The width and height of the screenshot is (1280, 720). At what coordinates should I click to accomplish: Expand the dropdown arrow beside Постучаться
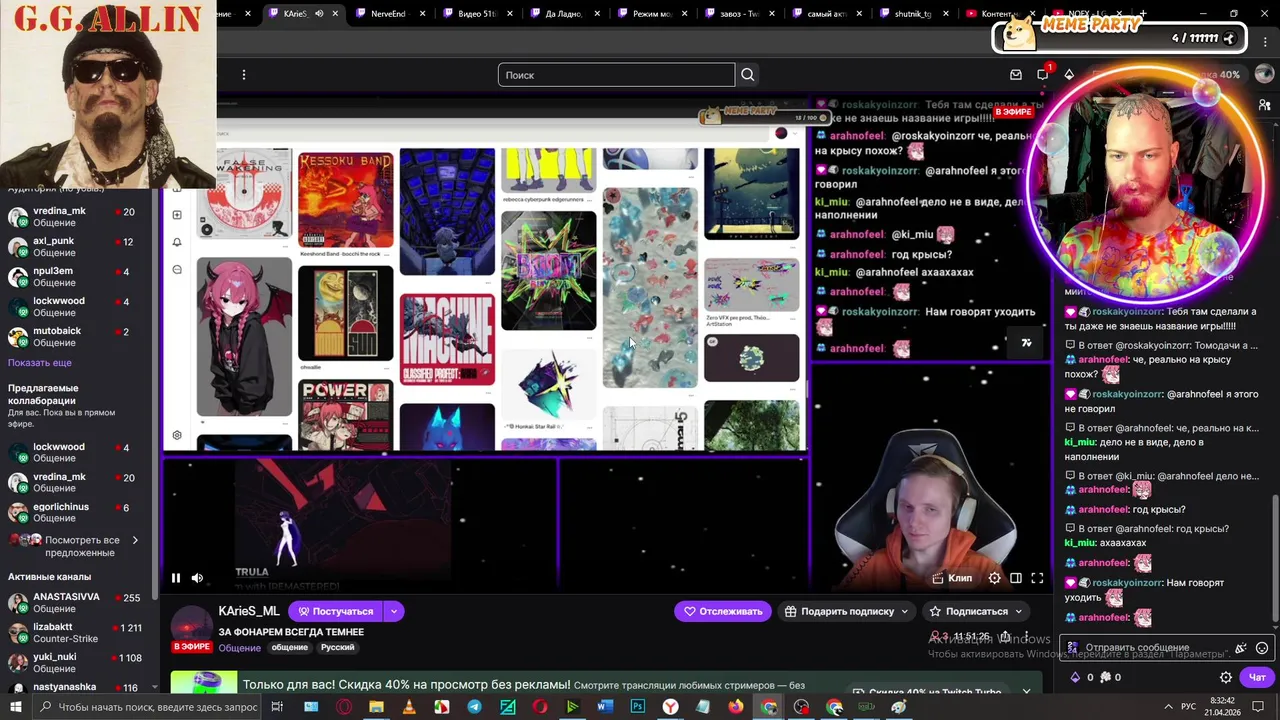(394, 611)
